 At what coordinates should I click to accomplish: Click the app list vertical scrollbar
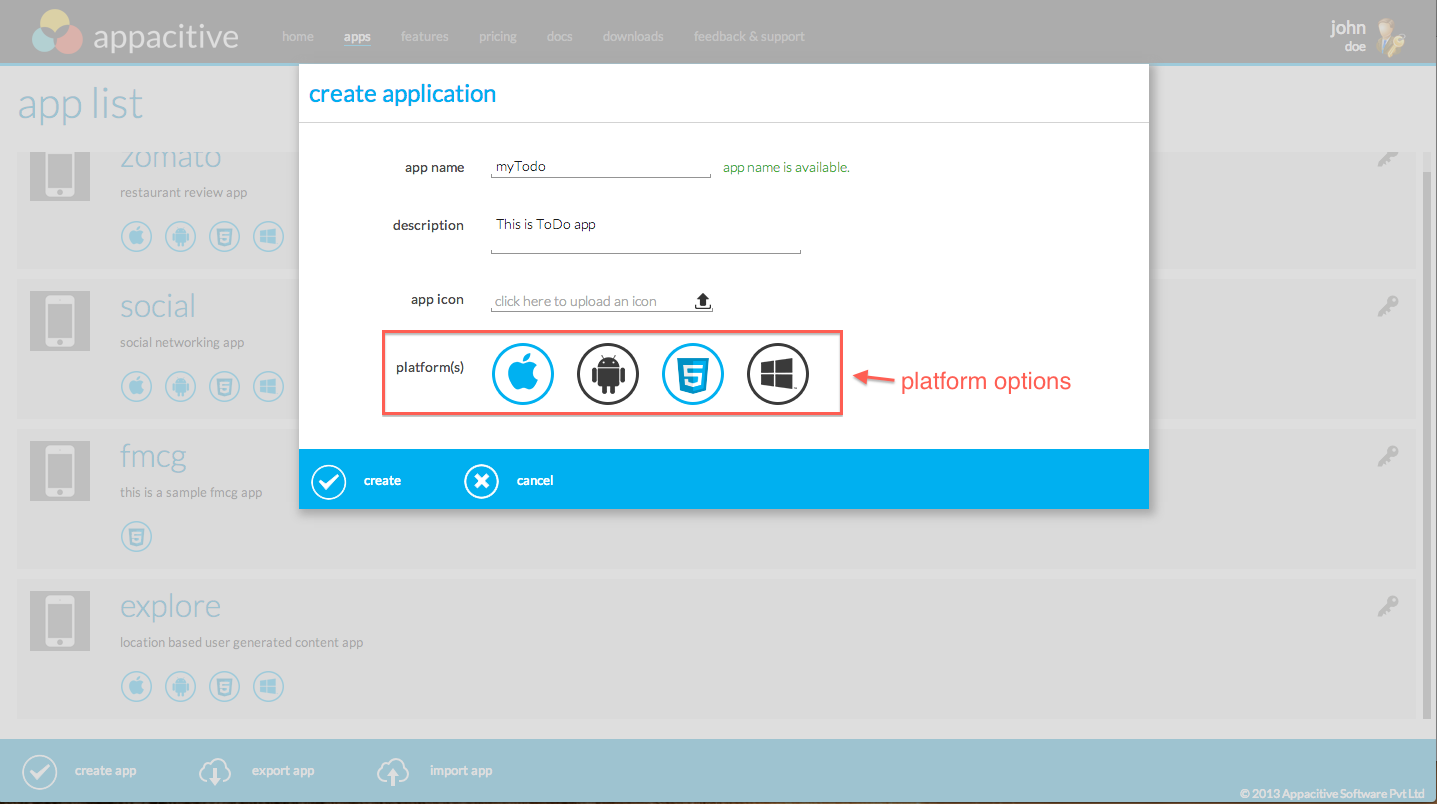pos(1426,444)
